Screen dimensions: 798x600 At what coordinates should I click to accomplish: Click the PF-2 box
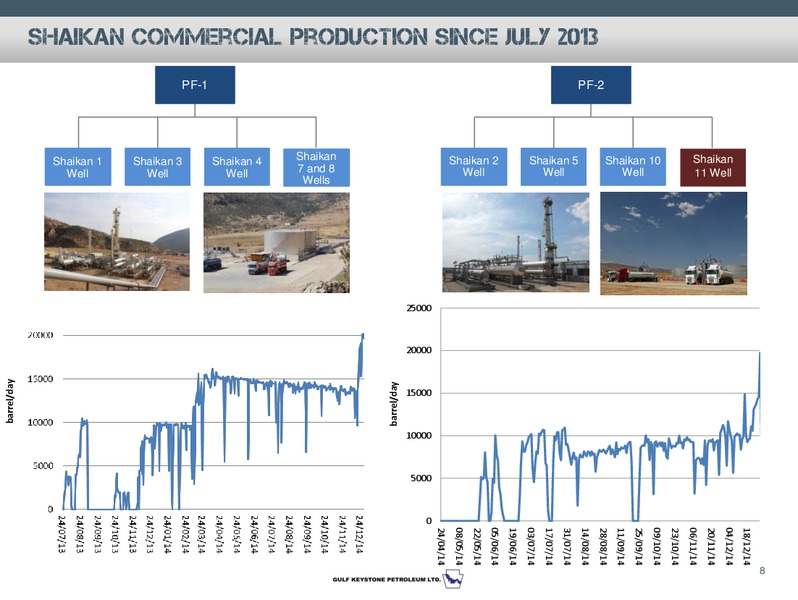pos(591,85)
